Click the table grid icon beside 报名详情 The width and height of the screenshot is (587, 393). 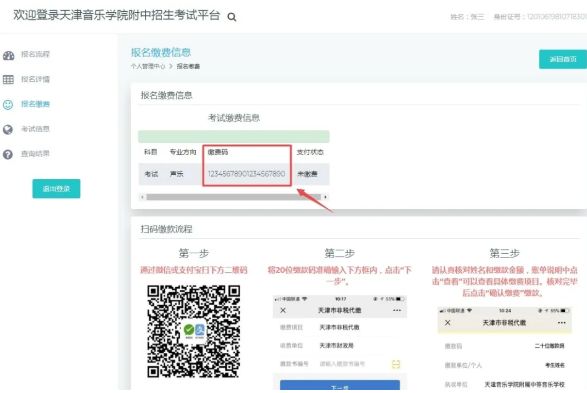click(8, 79)
